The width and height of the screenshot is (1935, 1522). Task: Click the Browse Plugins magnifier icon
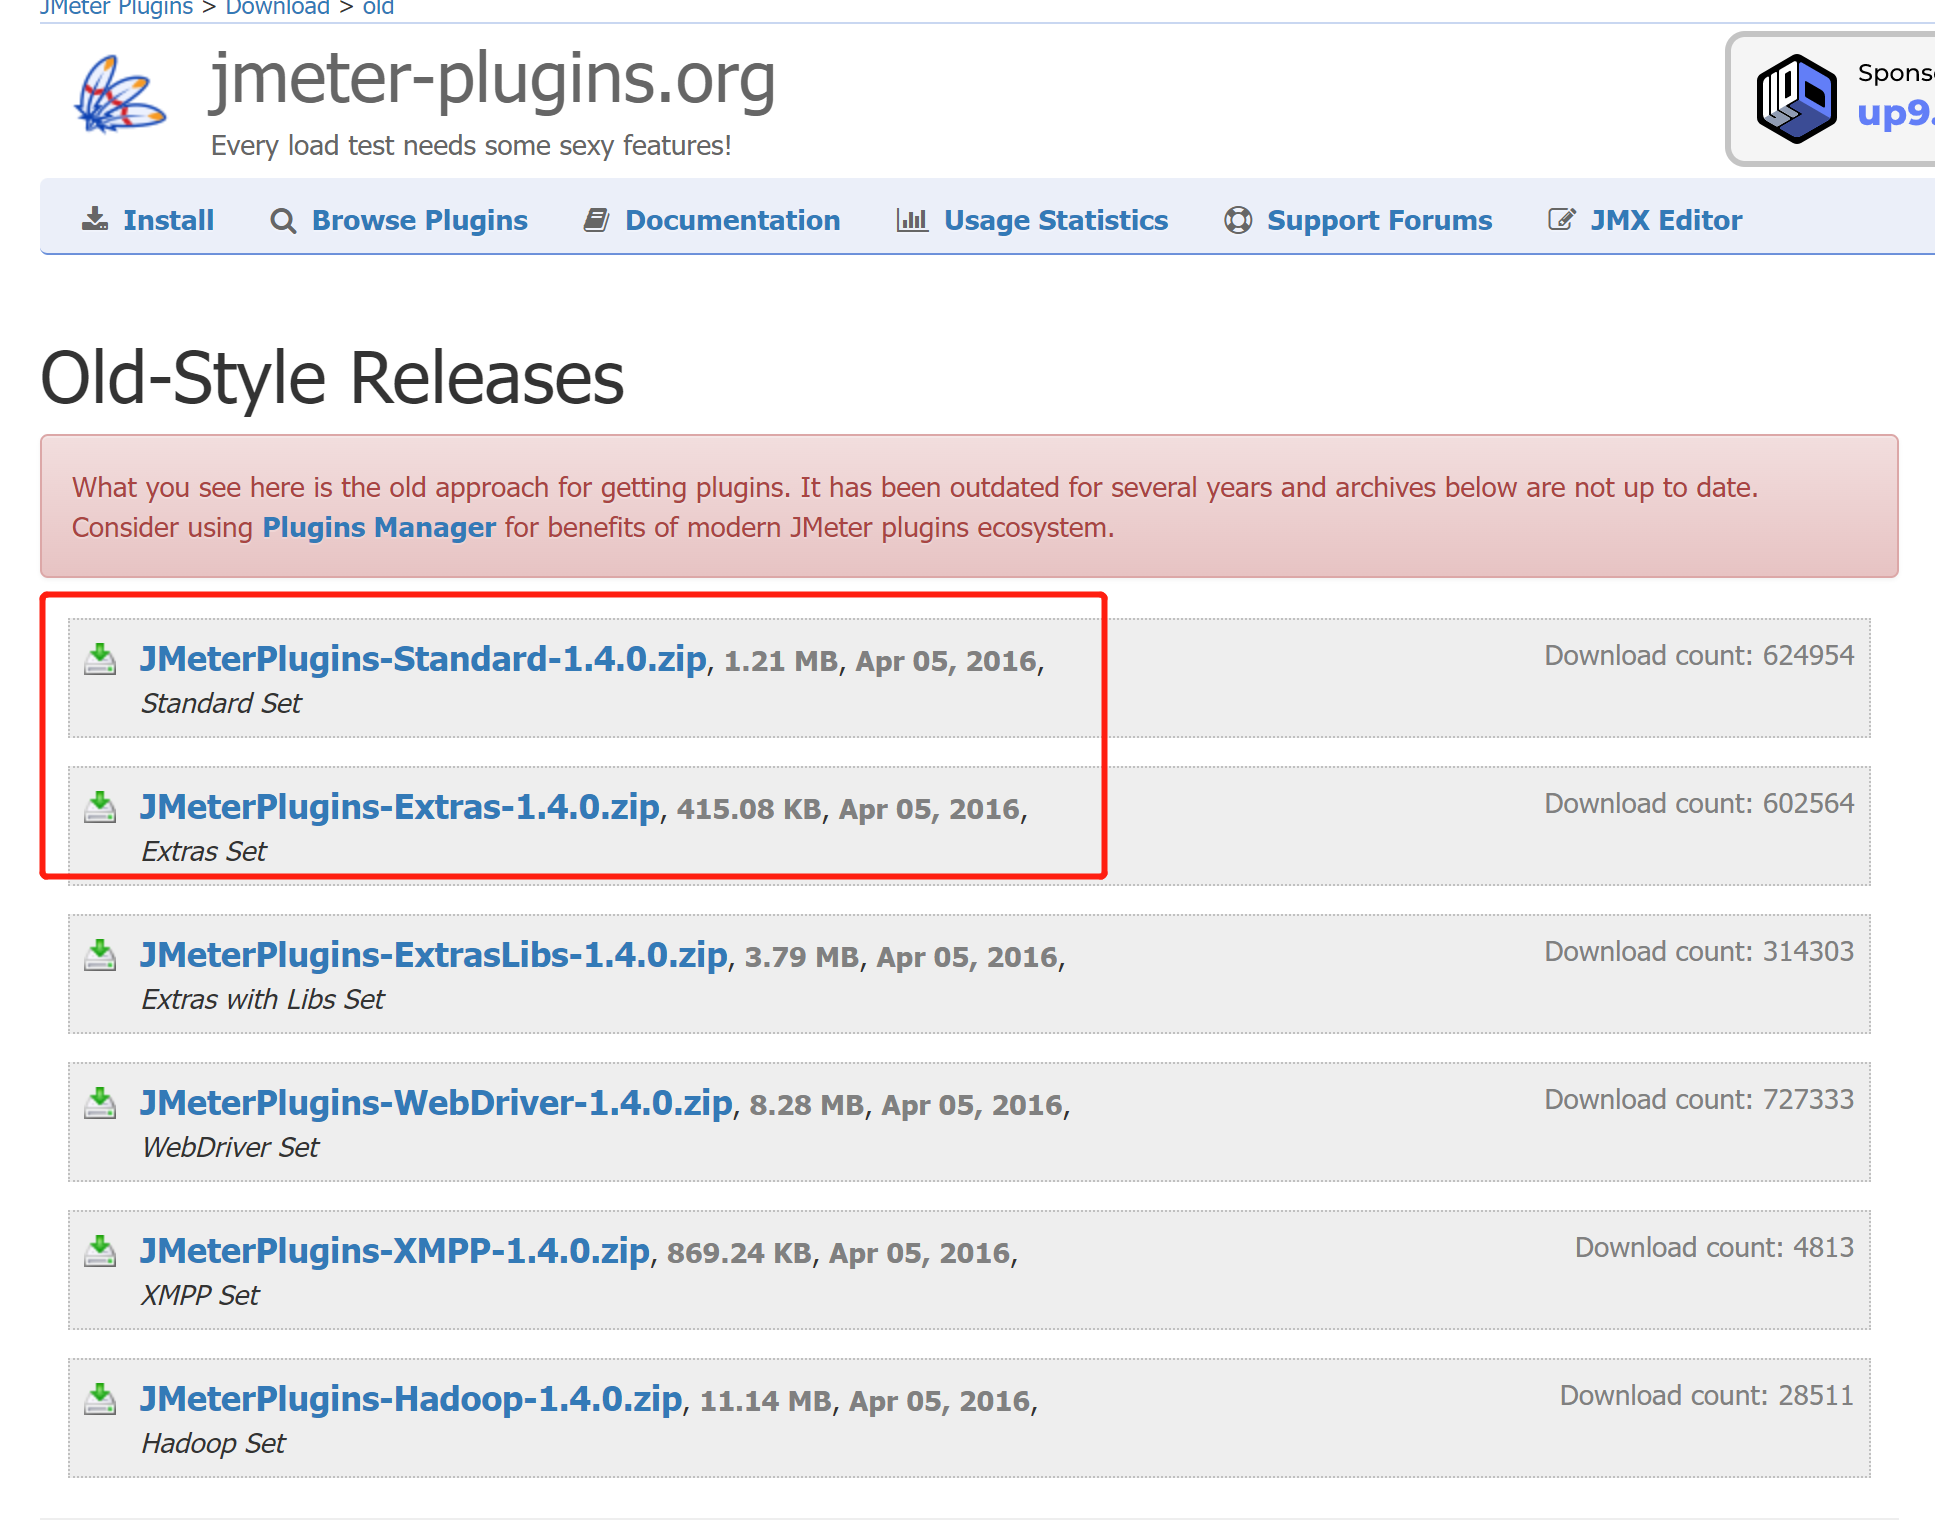[283, 221]
